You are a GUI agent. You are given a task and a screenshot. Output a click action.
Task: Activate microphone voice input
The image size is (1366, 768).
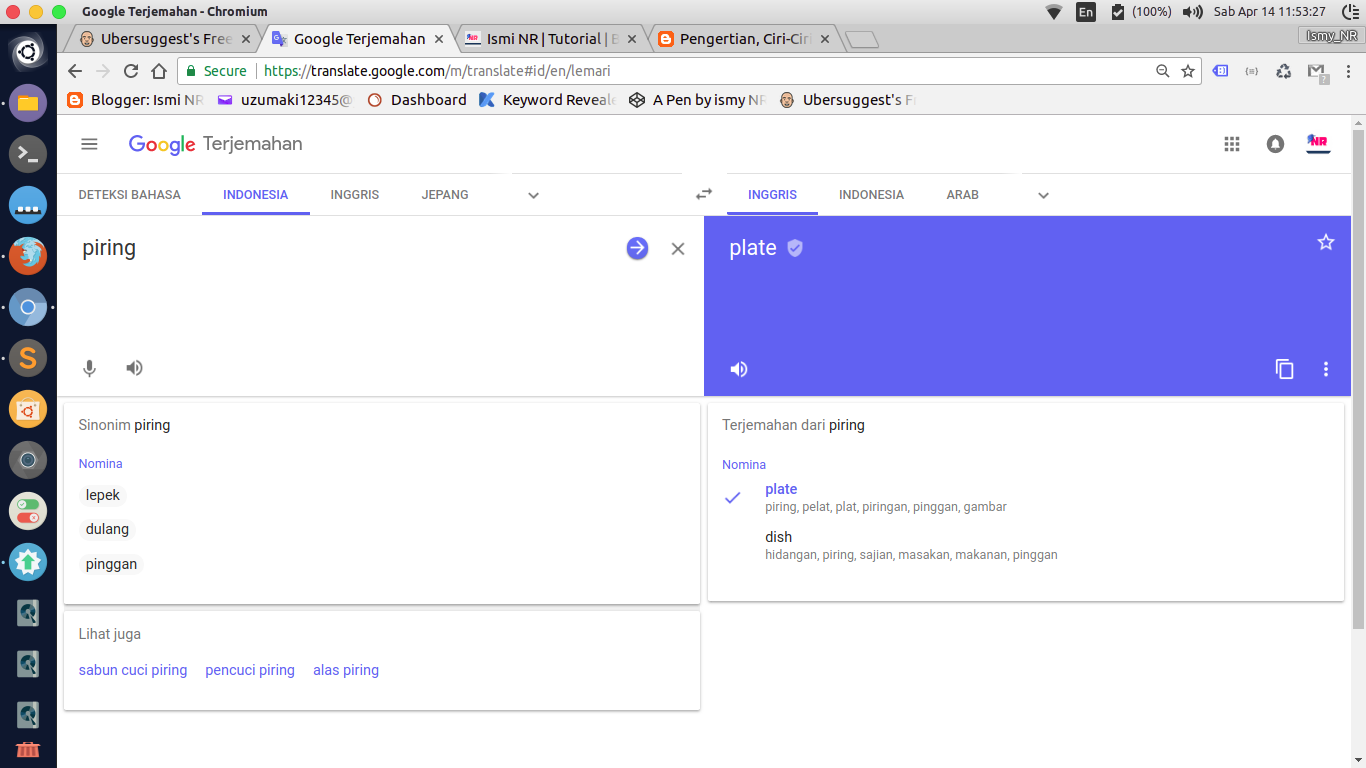point(89,368)
